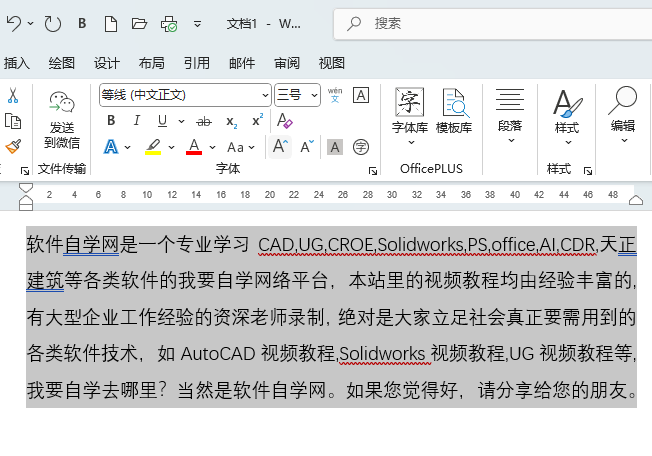Open the 字体库 font library

(x=410, y=116)
